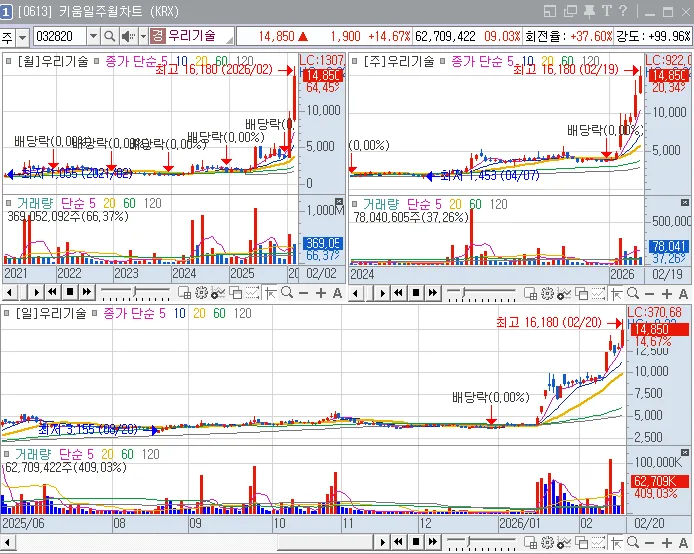The height and width of the screenshot is (554, 694).
Task: Click rewind in daily chart toolbar
Action: click(x=399, y=542)
